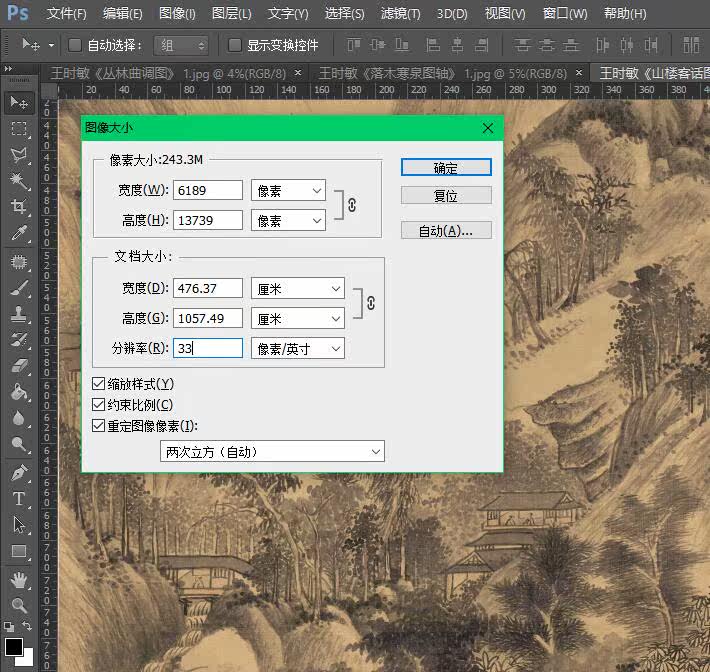Select the Blur tool
This screenshot has height=672, width=710.
[x=19, y=418]
